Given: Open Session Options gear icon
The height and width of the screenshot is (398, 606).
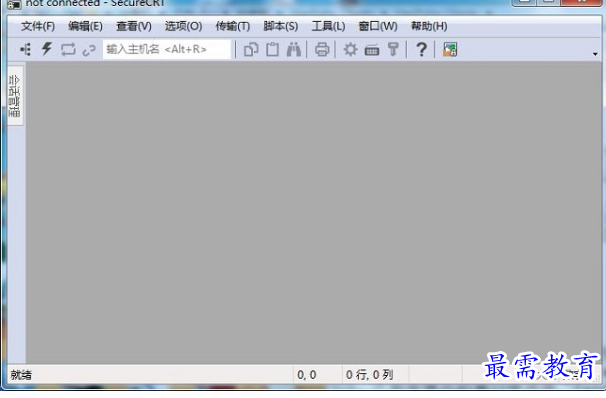Looking at the screenshot, I should (351, 50).
